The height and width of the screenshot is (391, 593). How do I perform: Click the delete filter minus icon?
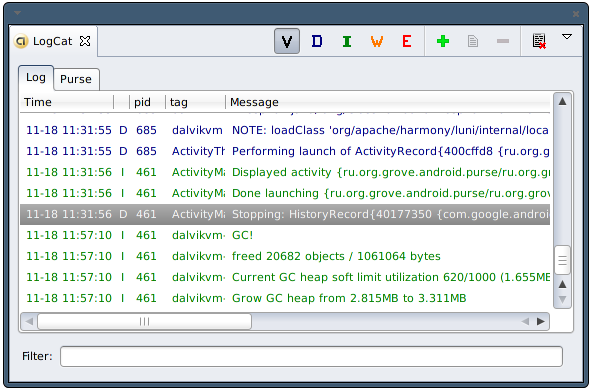pos(503,41)
